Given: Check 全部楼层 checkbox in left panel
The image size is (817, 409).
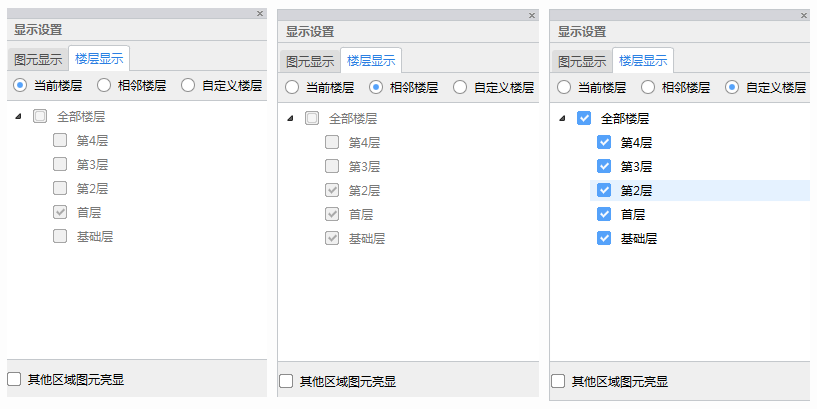Looking at the screenshot, I should (x=40, y=116).
